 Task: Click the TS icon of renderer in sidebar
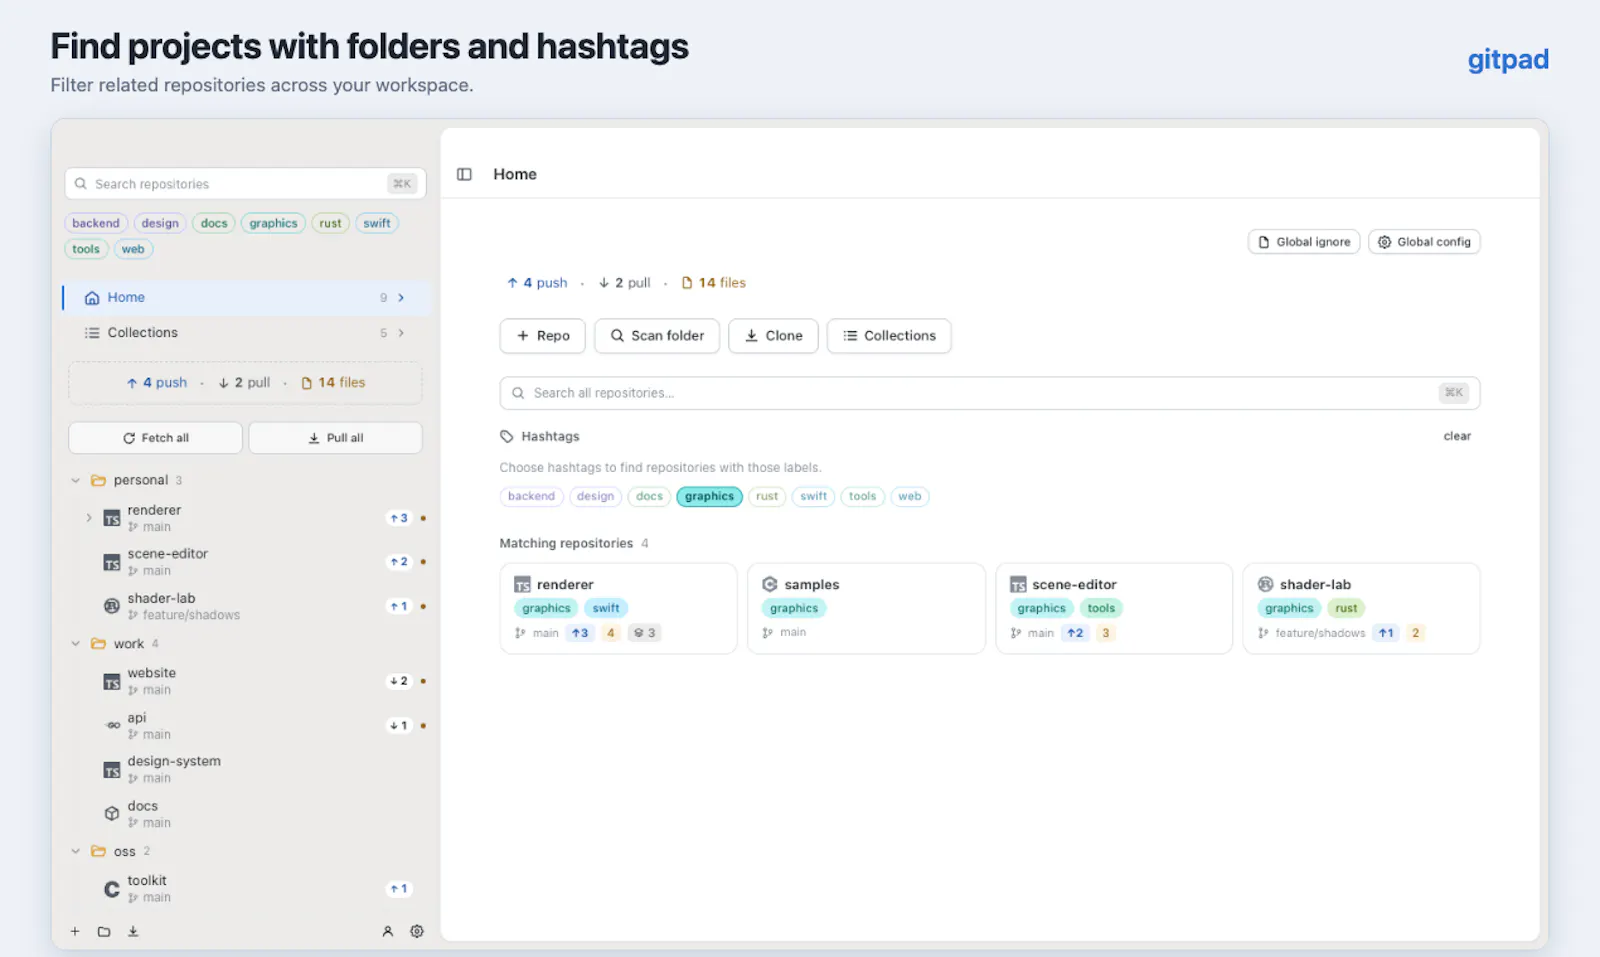coord(112,518)
